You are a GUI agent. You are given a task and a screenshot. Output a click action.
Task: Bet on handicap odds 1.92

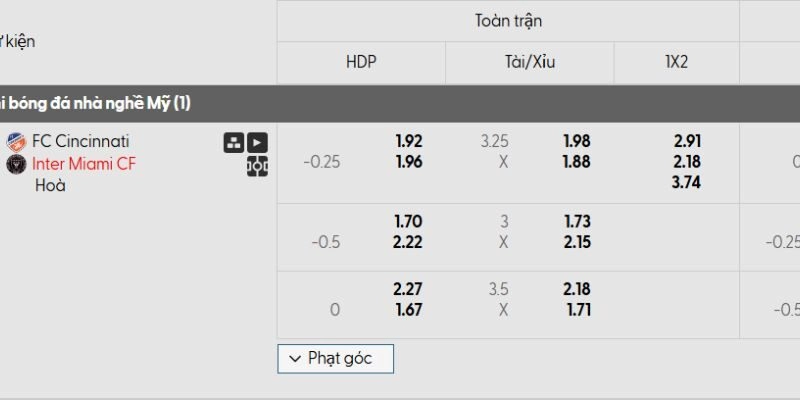(409, 141)
